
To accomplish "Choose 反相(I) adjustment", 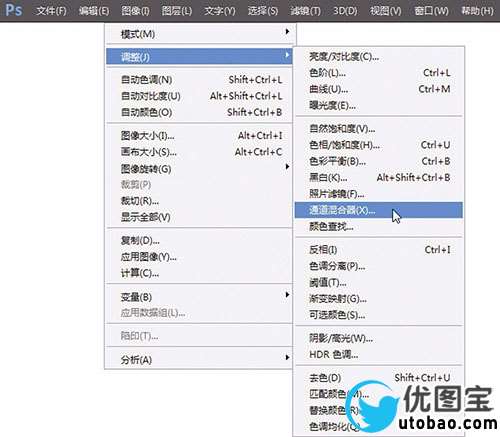I will click(x=379, y=249).
